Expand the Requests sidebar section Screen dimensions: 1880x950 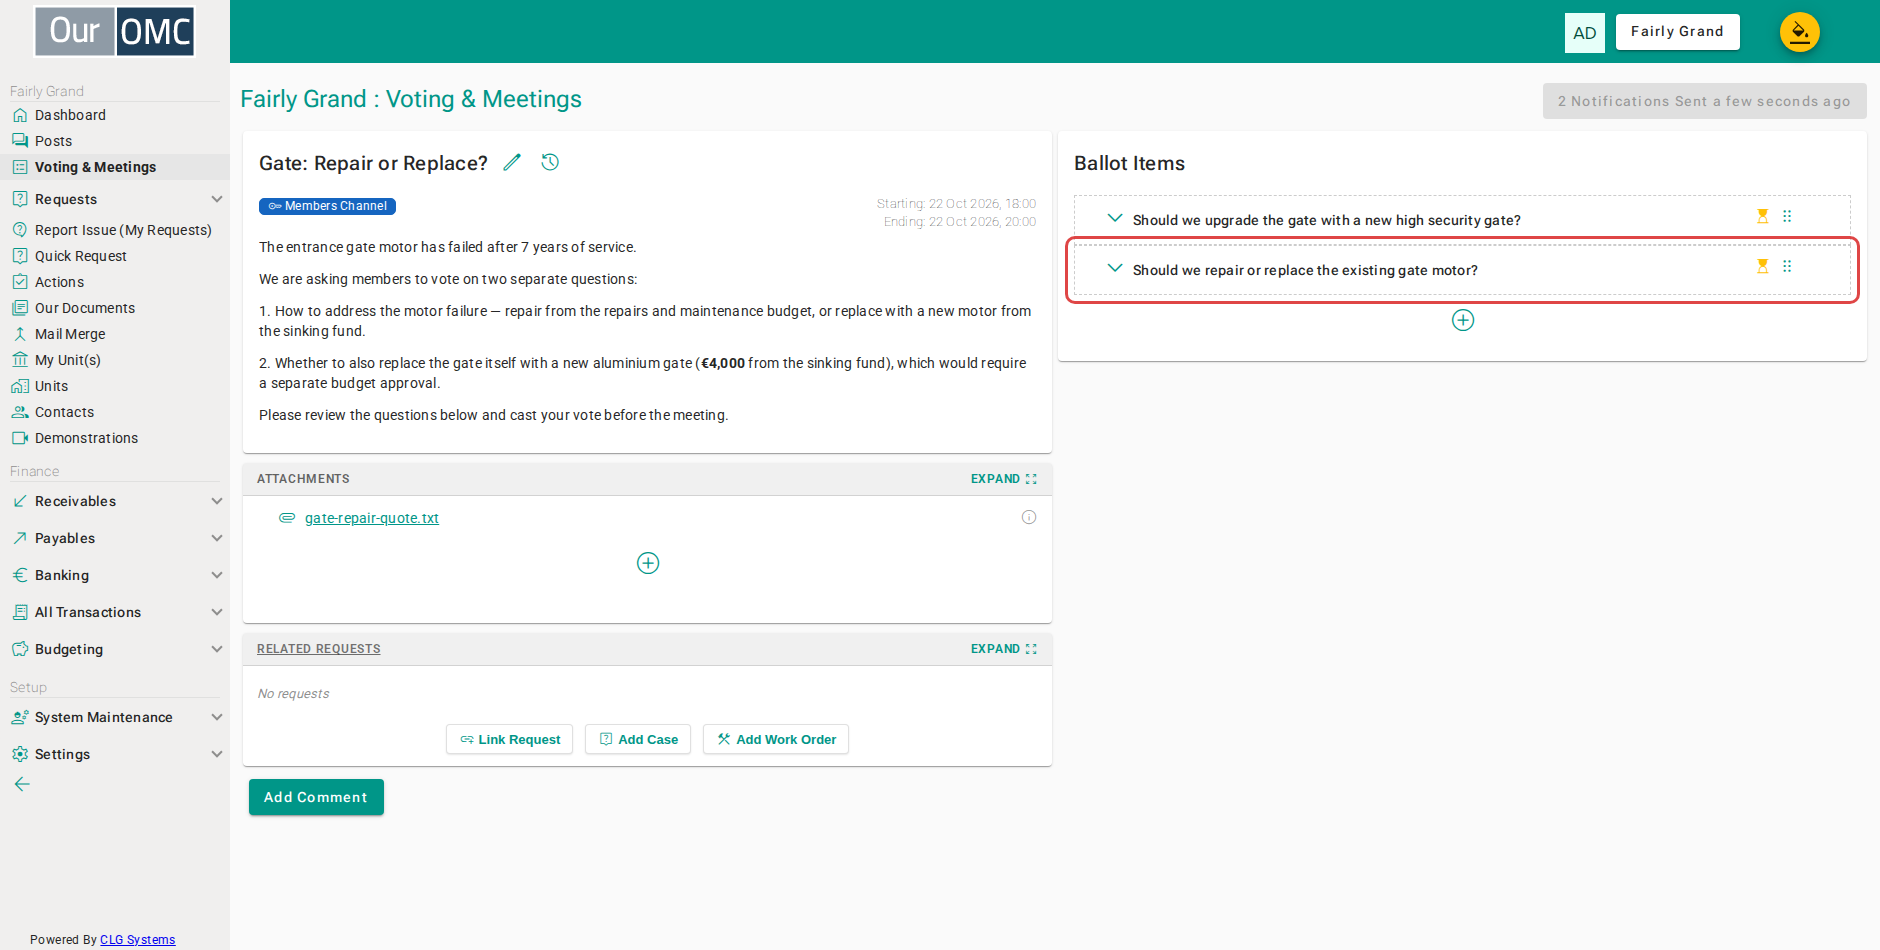(x=217, y=199)
